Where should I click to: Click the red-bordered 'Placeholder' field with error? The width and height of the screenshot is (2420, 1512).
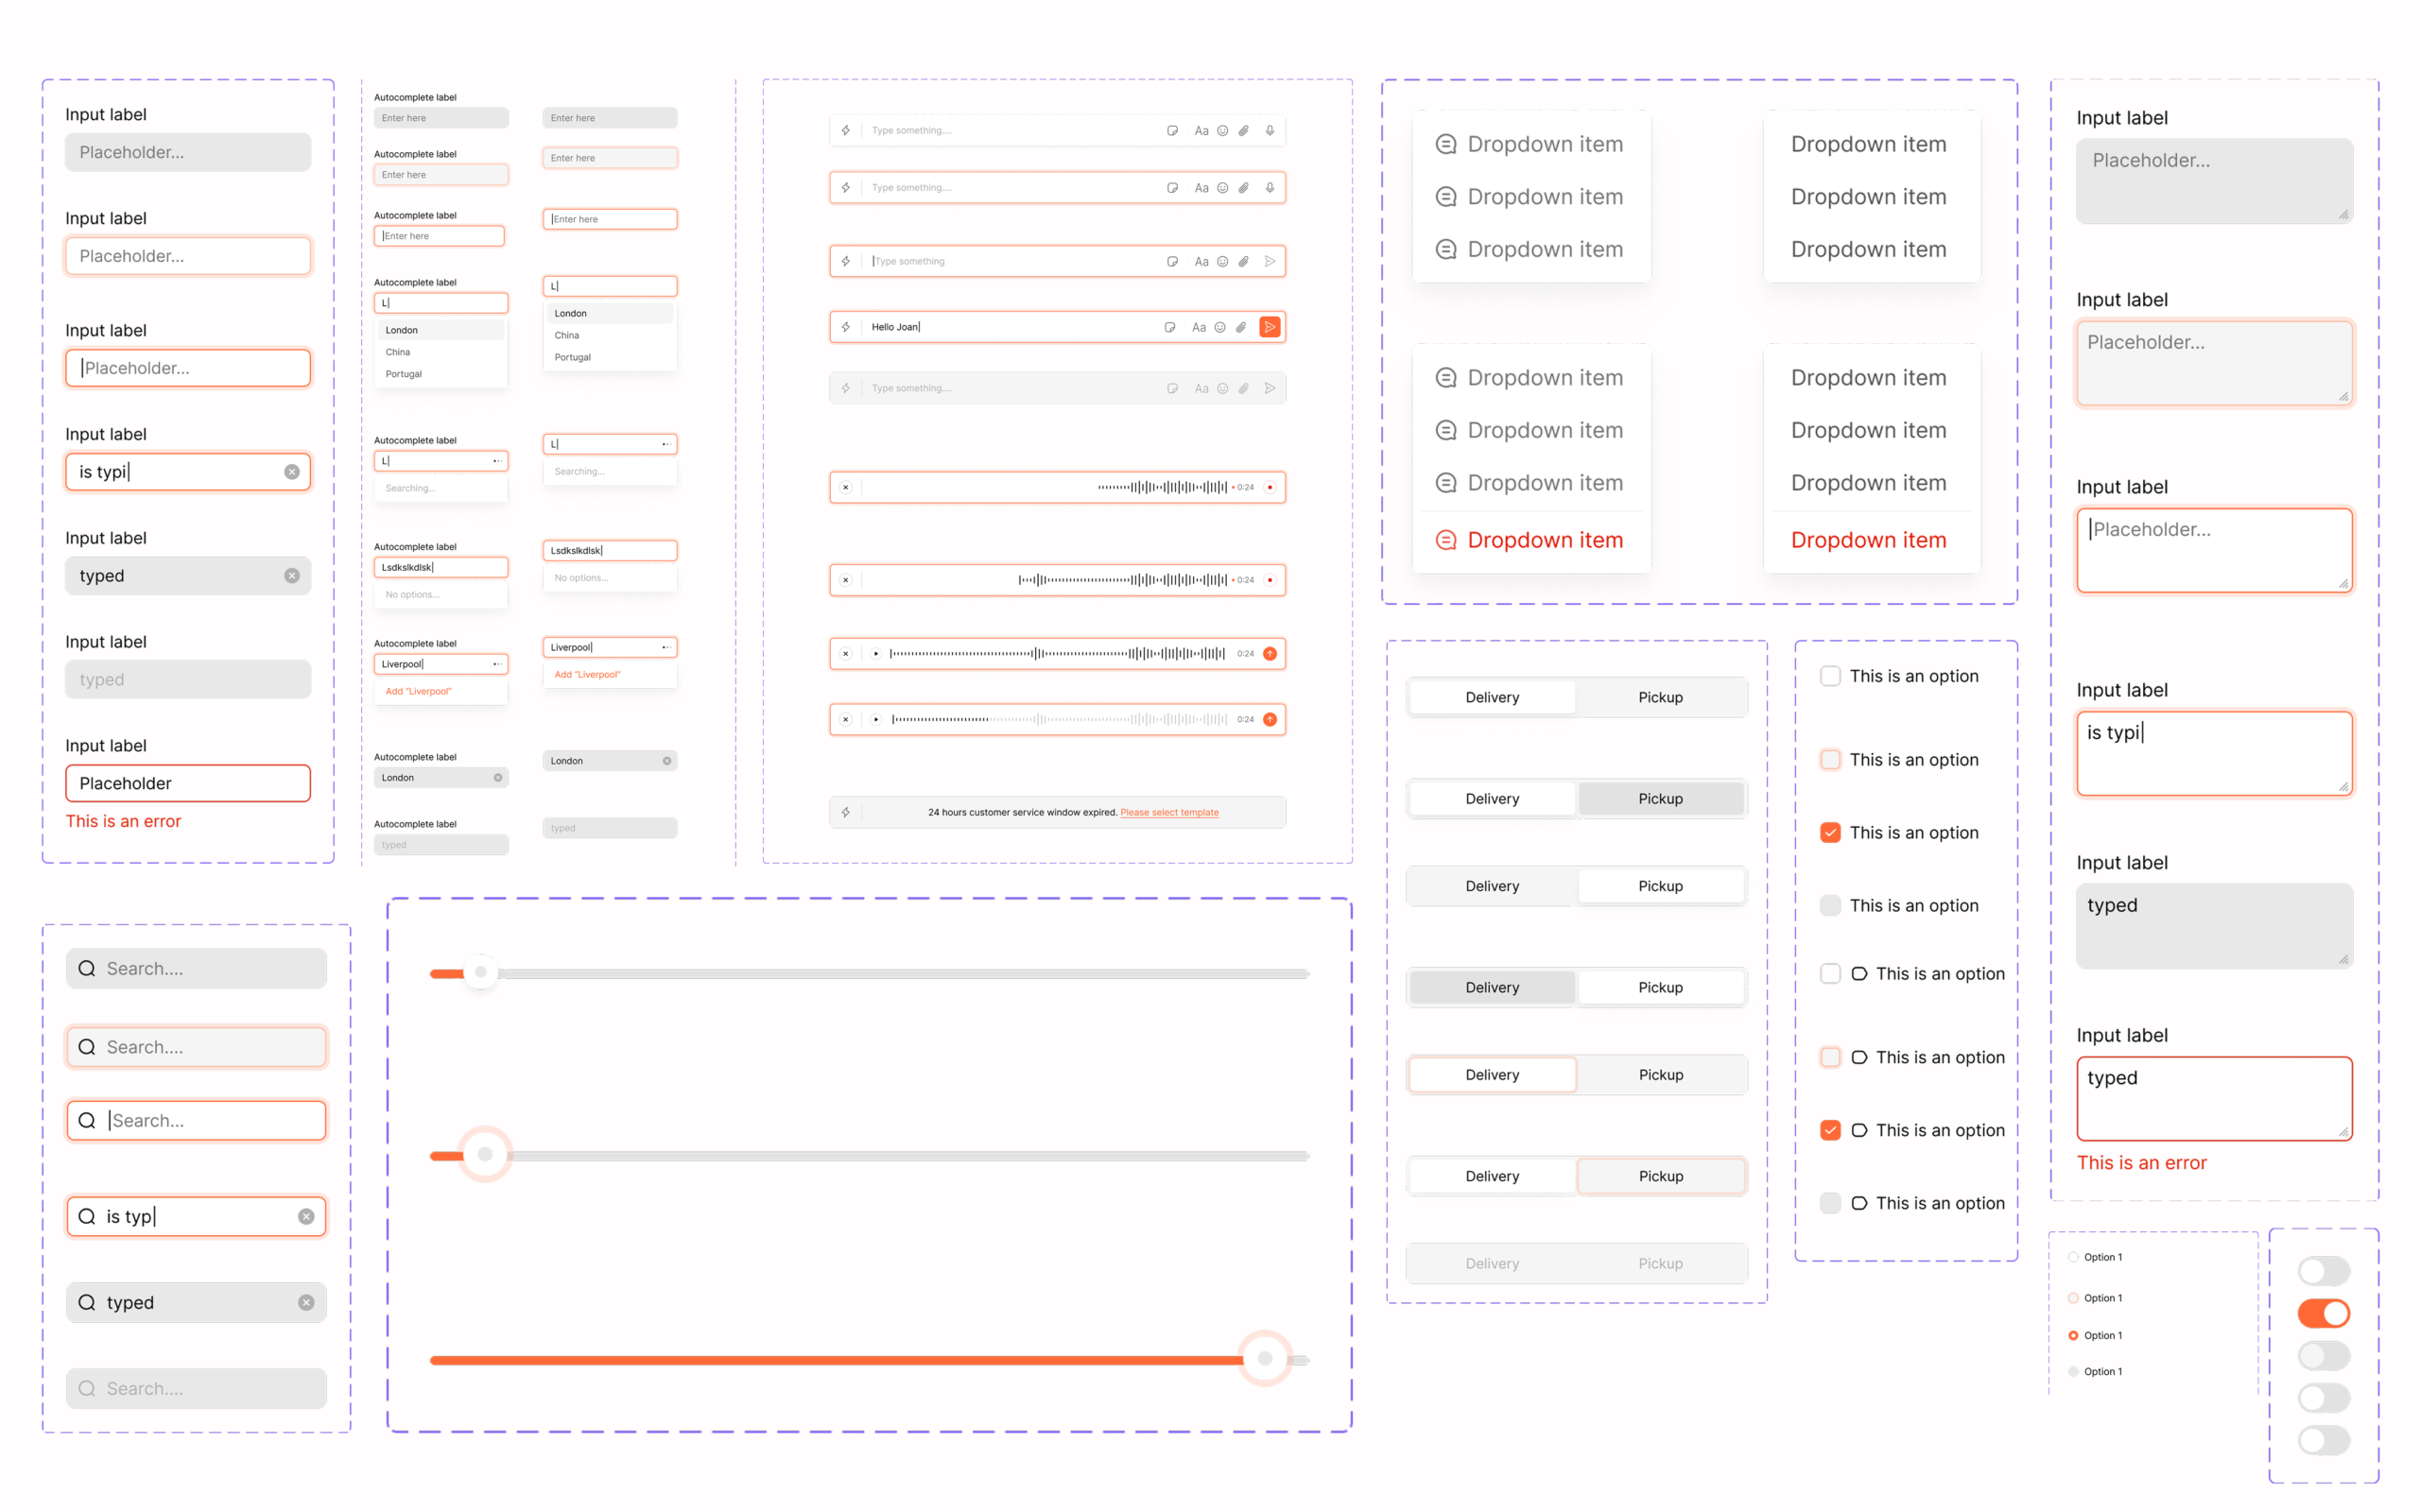pos(188,783)
